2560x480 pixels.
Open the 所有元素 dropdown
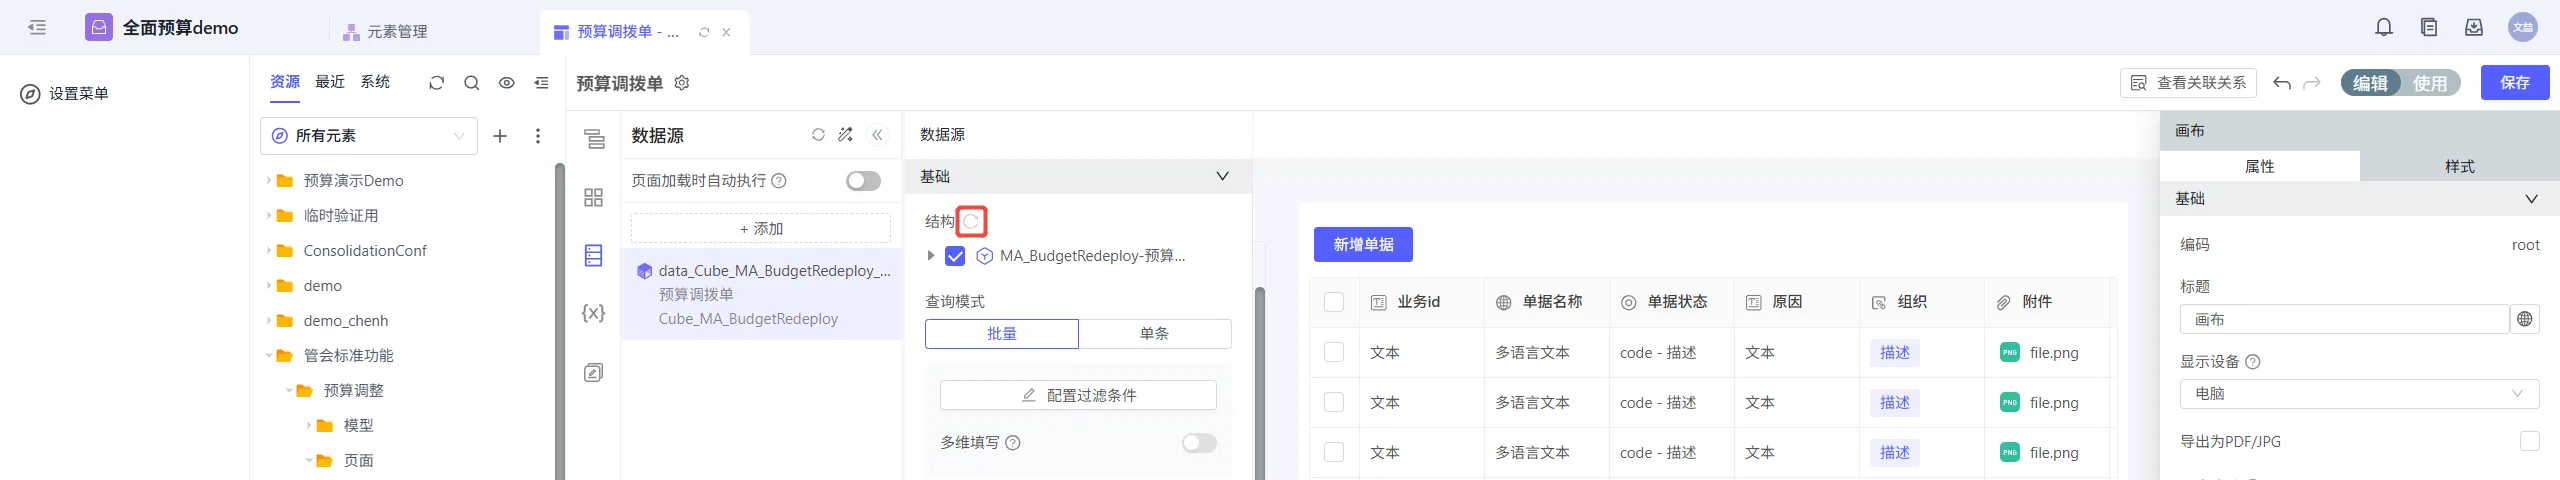pyautogui.click(x=369, y=136)
